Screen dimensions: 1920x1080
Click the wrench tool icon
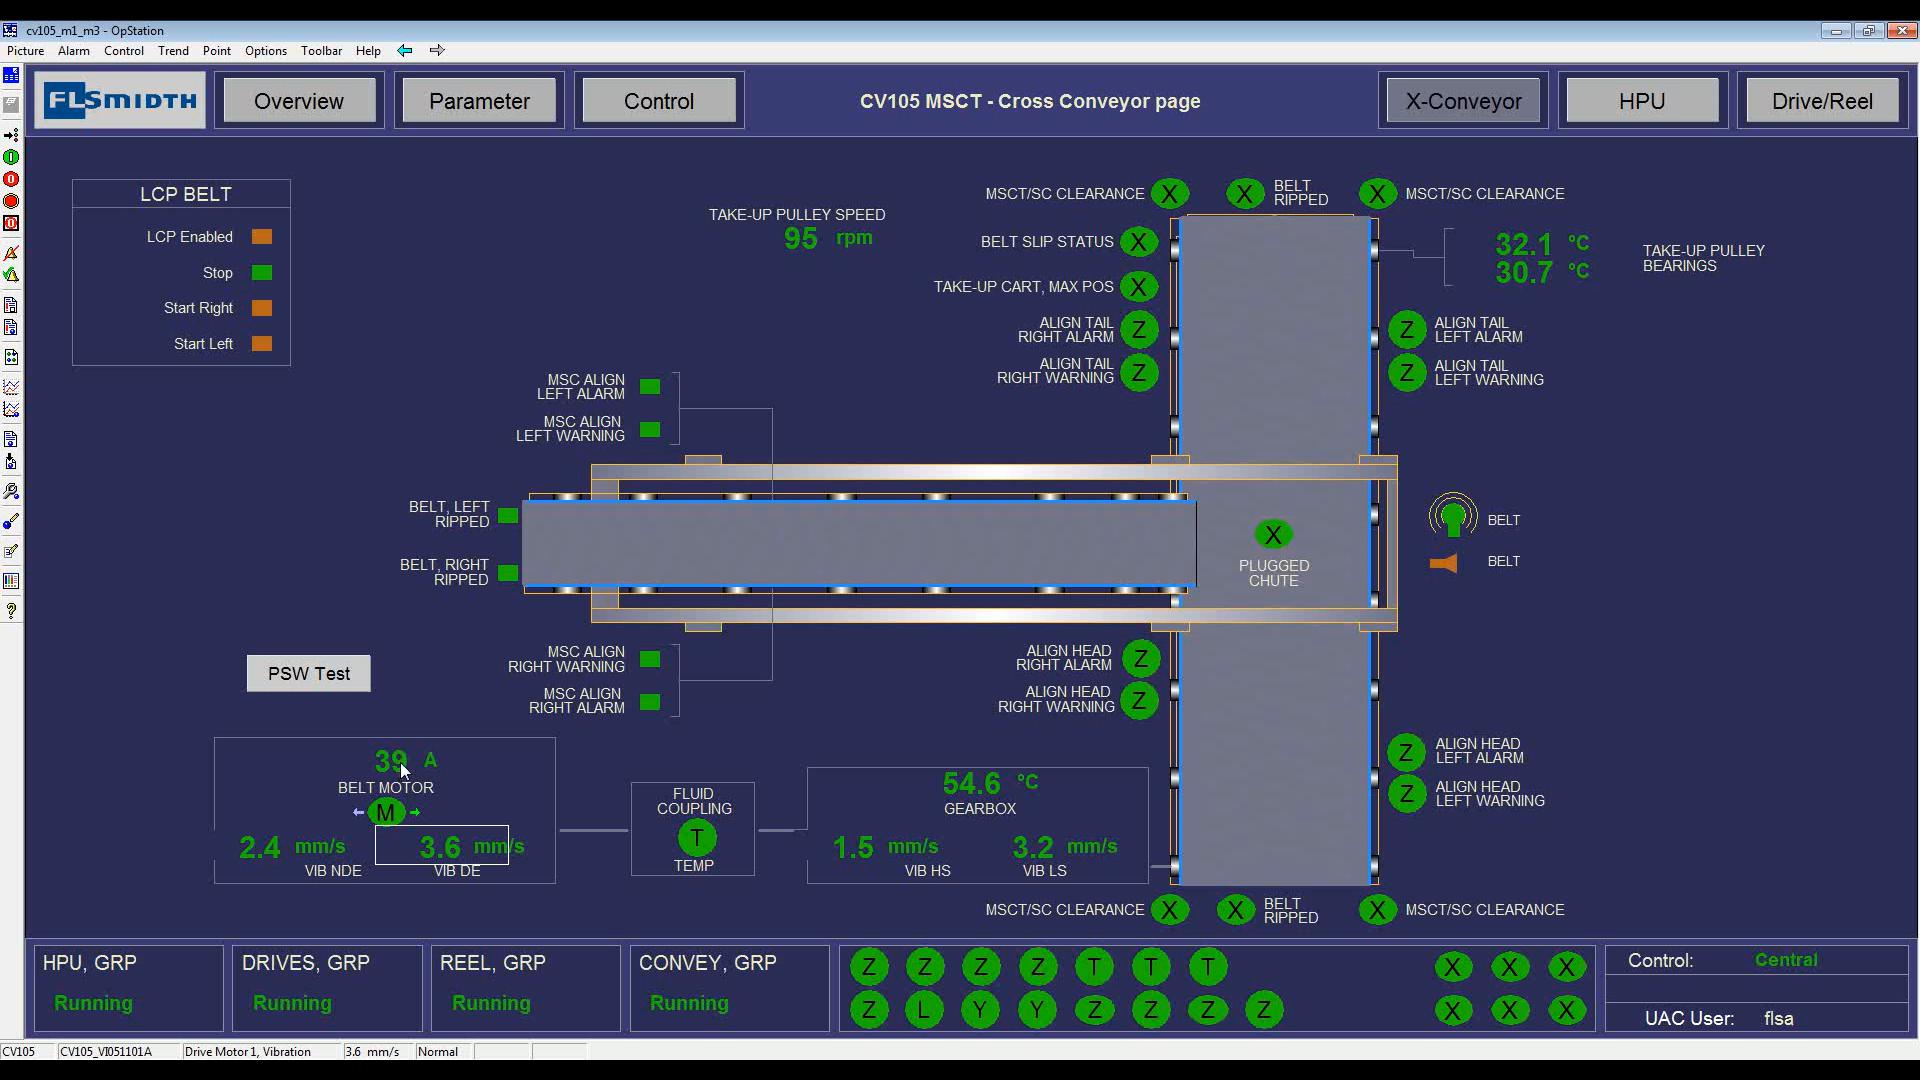[x=11, y=491]
